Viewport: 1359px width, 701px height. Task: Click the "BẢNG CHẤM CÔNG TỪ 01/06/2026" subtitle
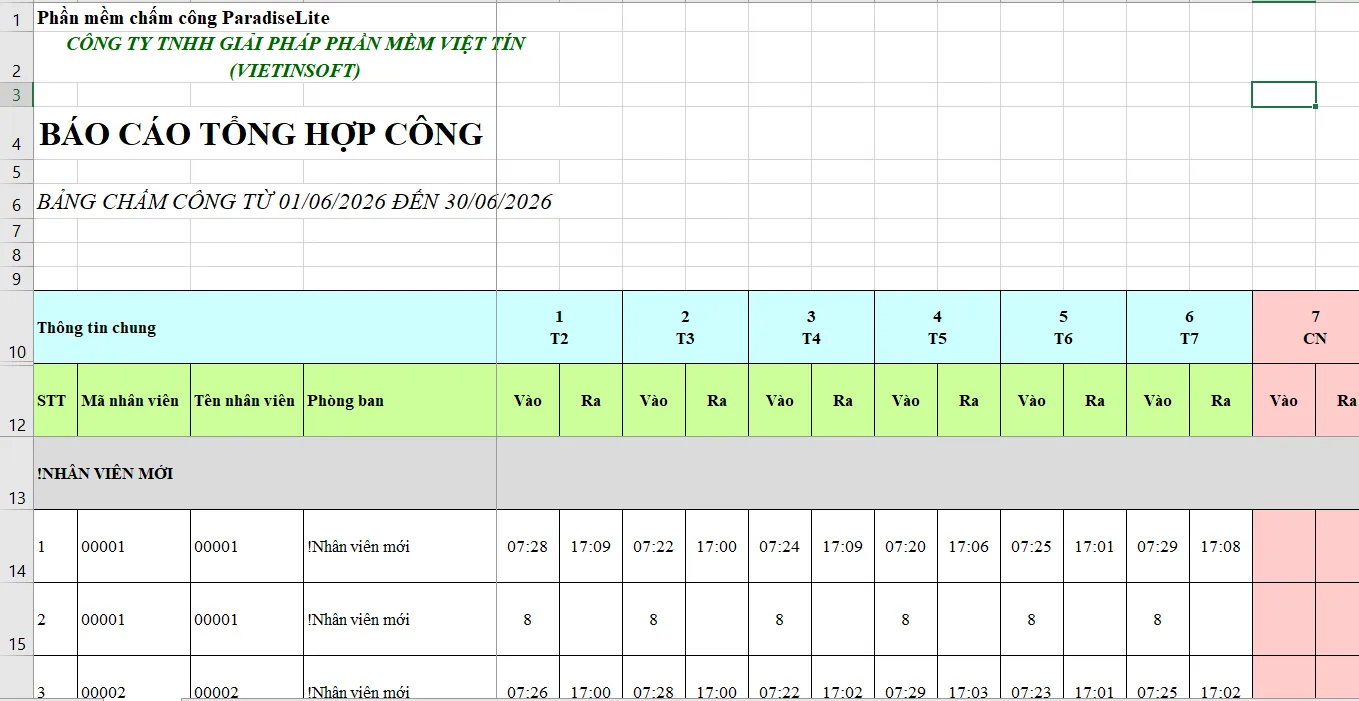pyautogui.click(x=294, y=202)
